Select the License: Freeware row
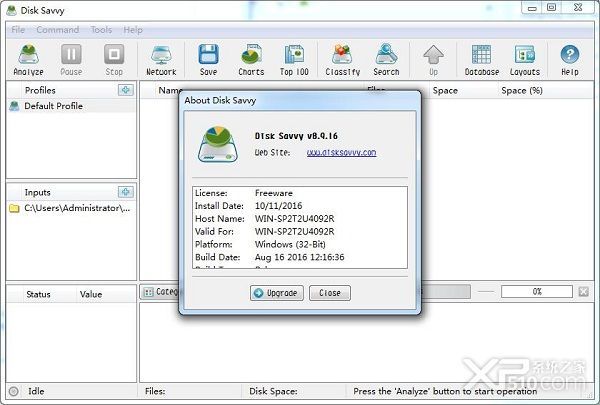 tap(300, 193)
